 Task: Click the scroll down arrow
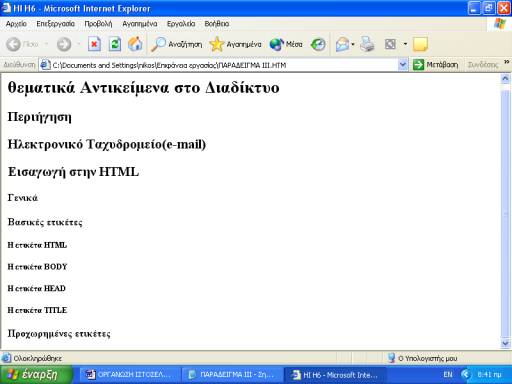[505, 343]
